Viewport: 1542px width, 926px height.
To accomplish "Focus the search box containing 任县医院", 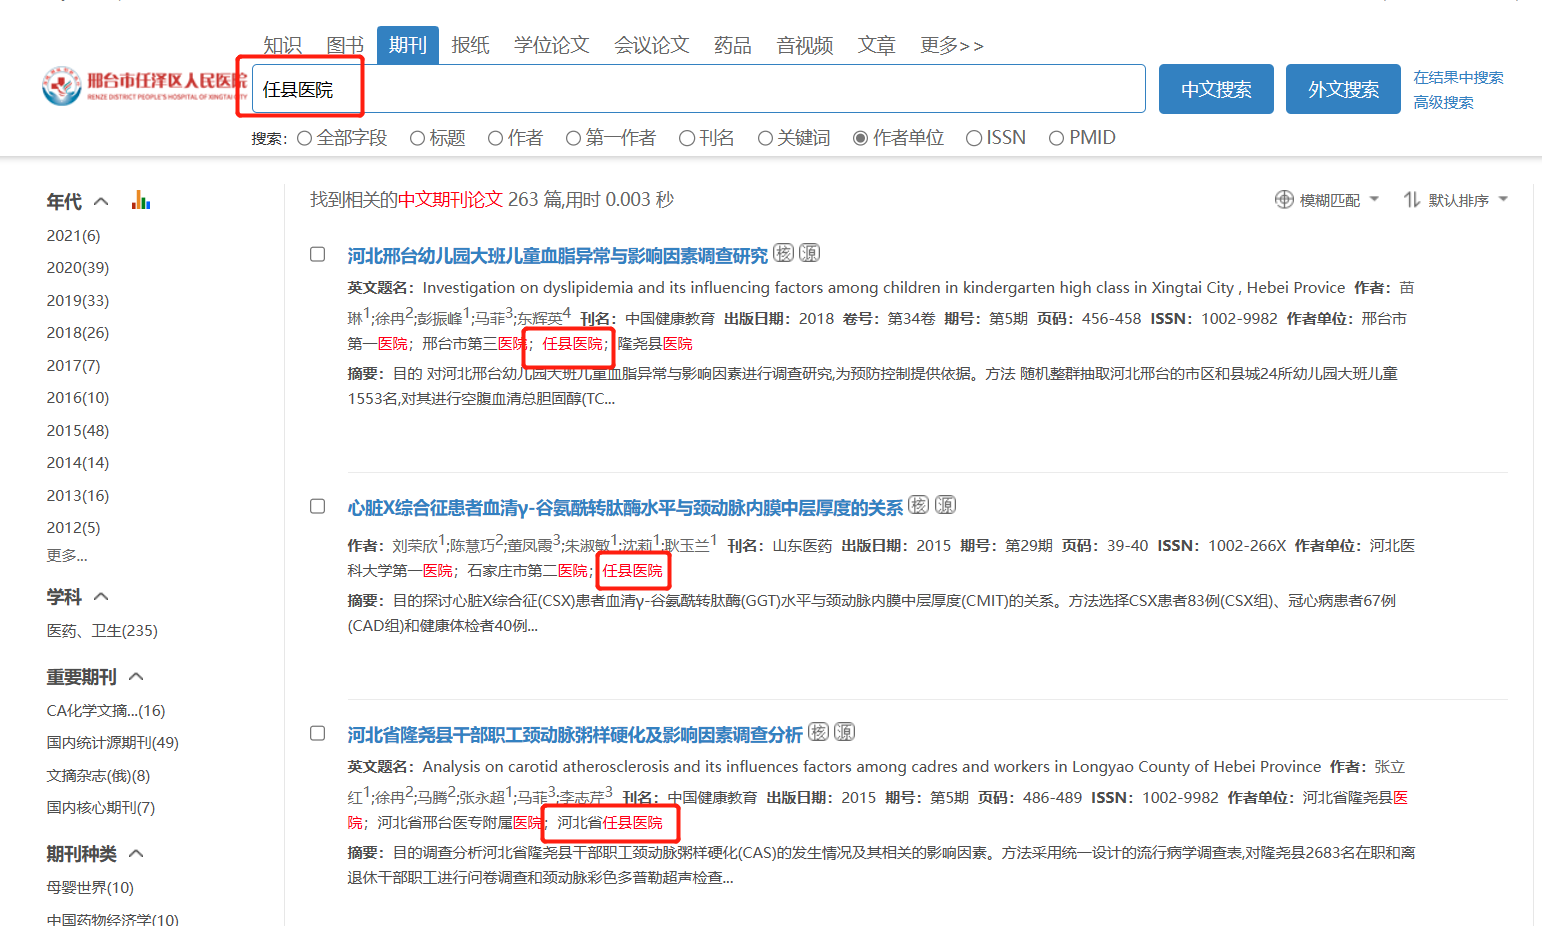I will click(x=699, y=89).
